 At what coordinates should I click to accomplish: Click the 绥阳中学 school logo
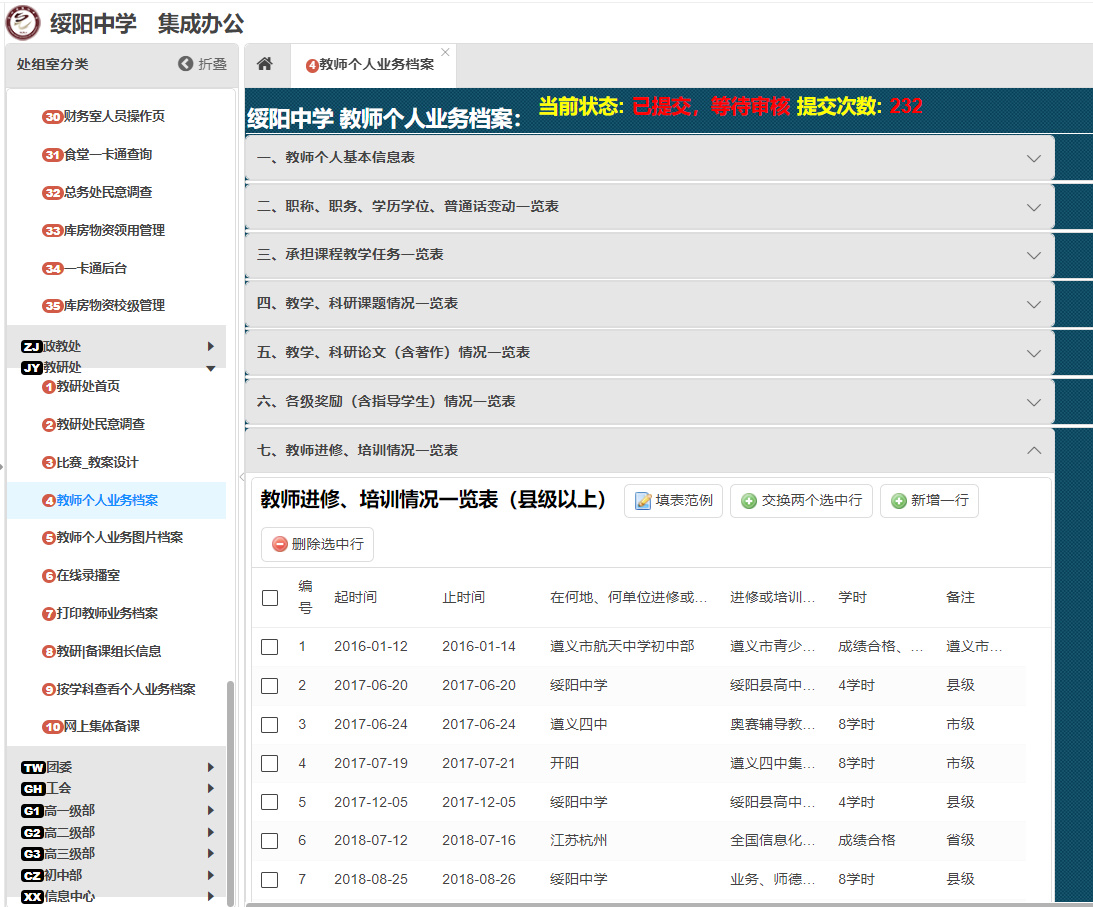pos(22,22)
